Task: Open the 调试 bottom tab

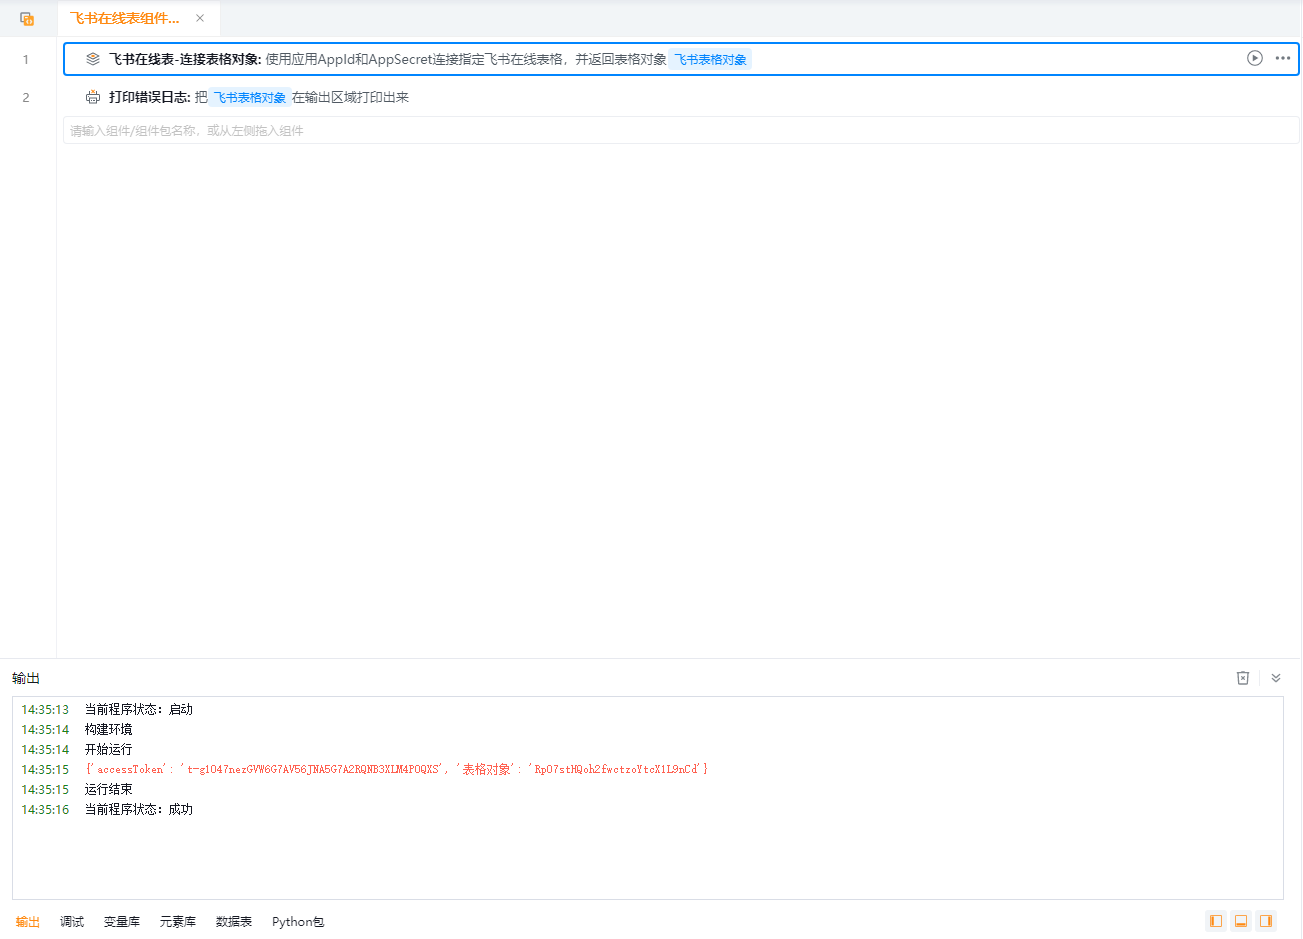Action: click(x=72, y=922)
